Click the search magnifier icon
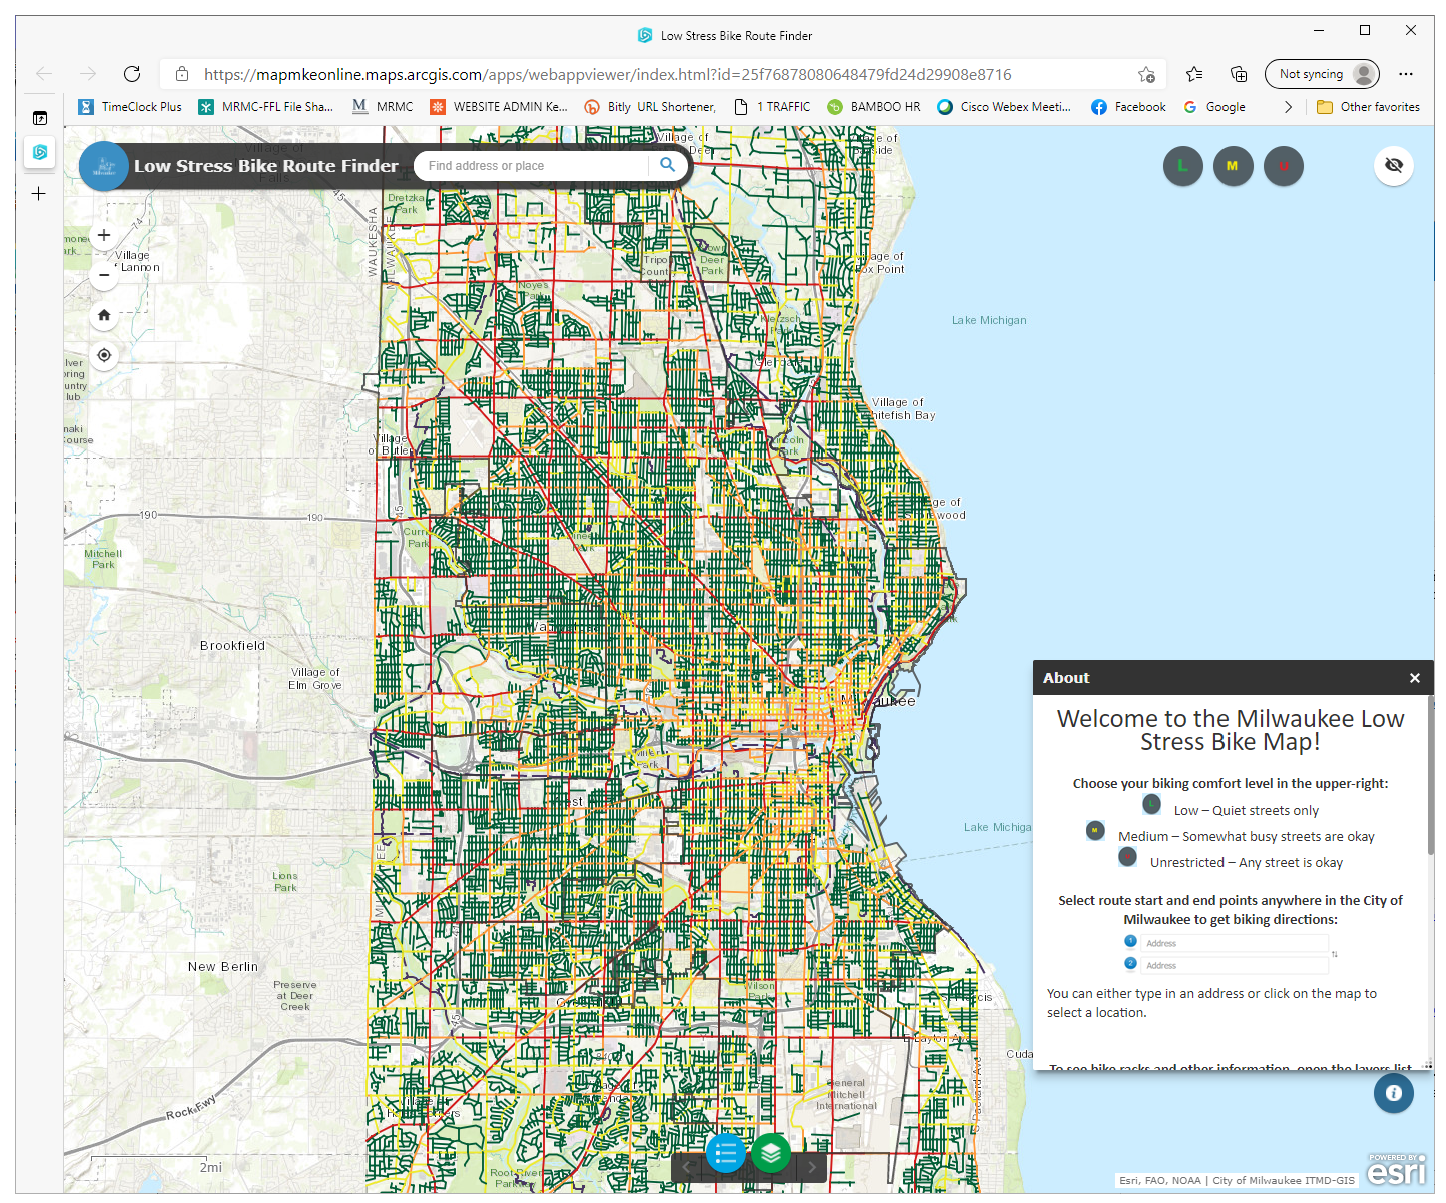 click(667, 165)
